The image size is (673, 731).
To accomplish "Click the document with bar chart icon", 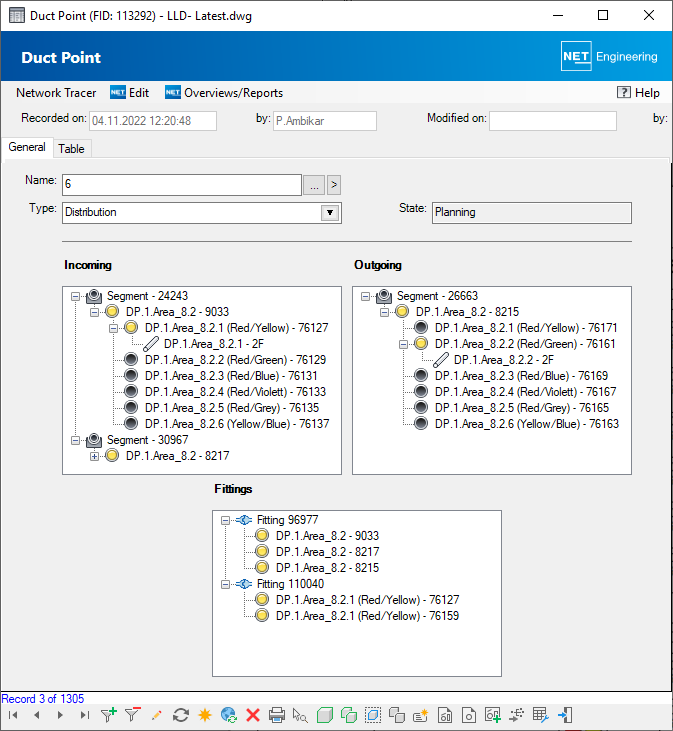I will (x=445, y=715).
